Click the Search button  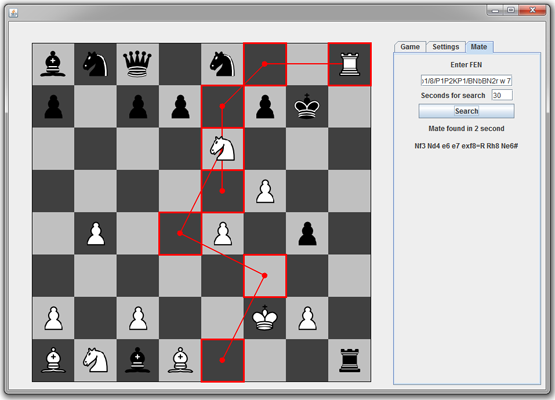click(466, 111)
